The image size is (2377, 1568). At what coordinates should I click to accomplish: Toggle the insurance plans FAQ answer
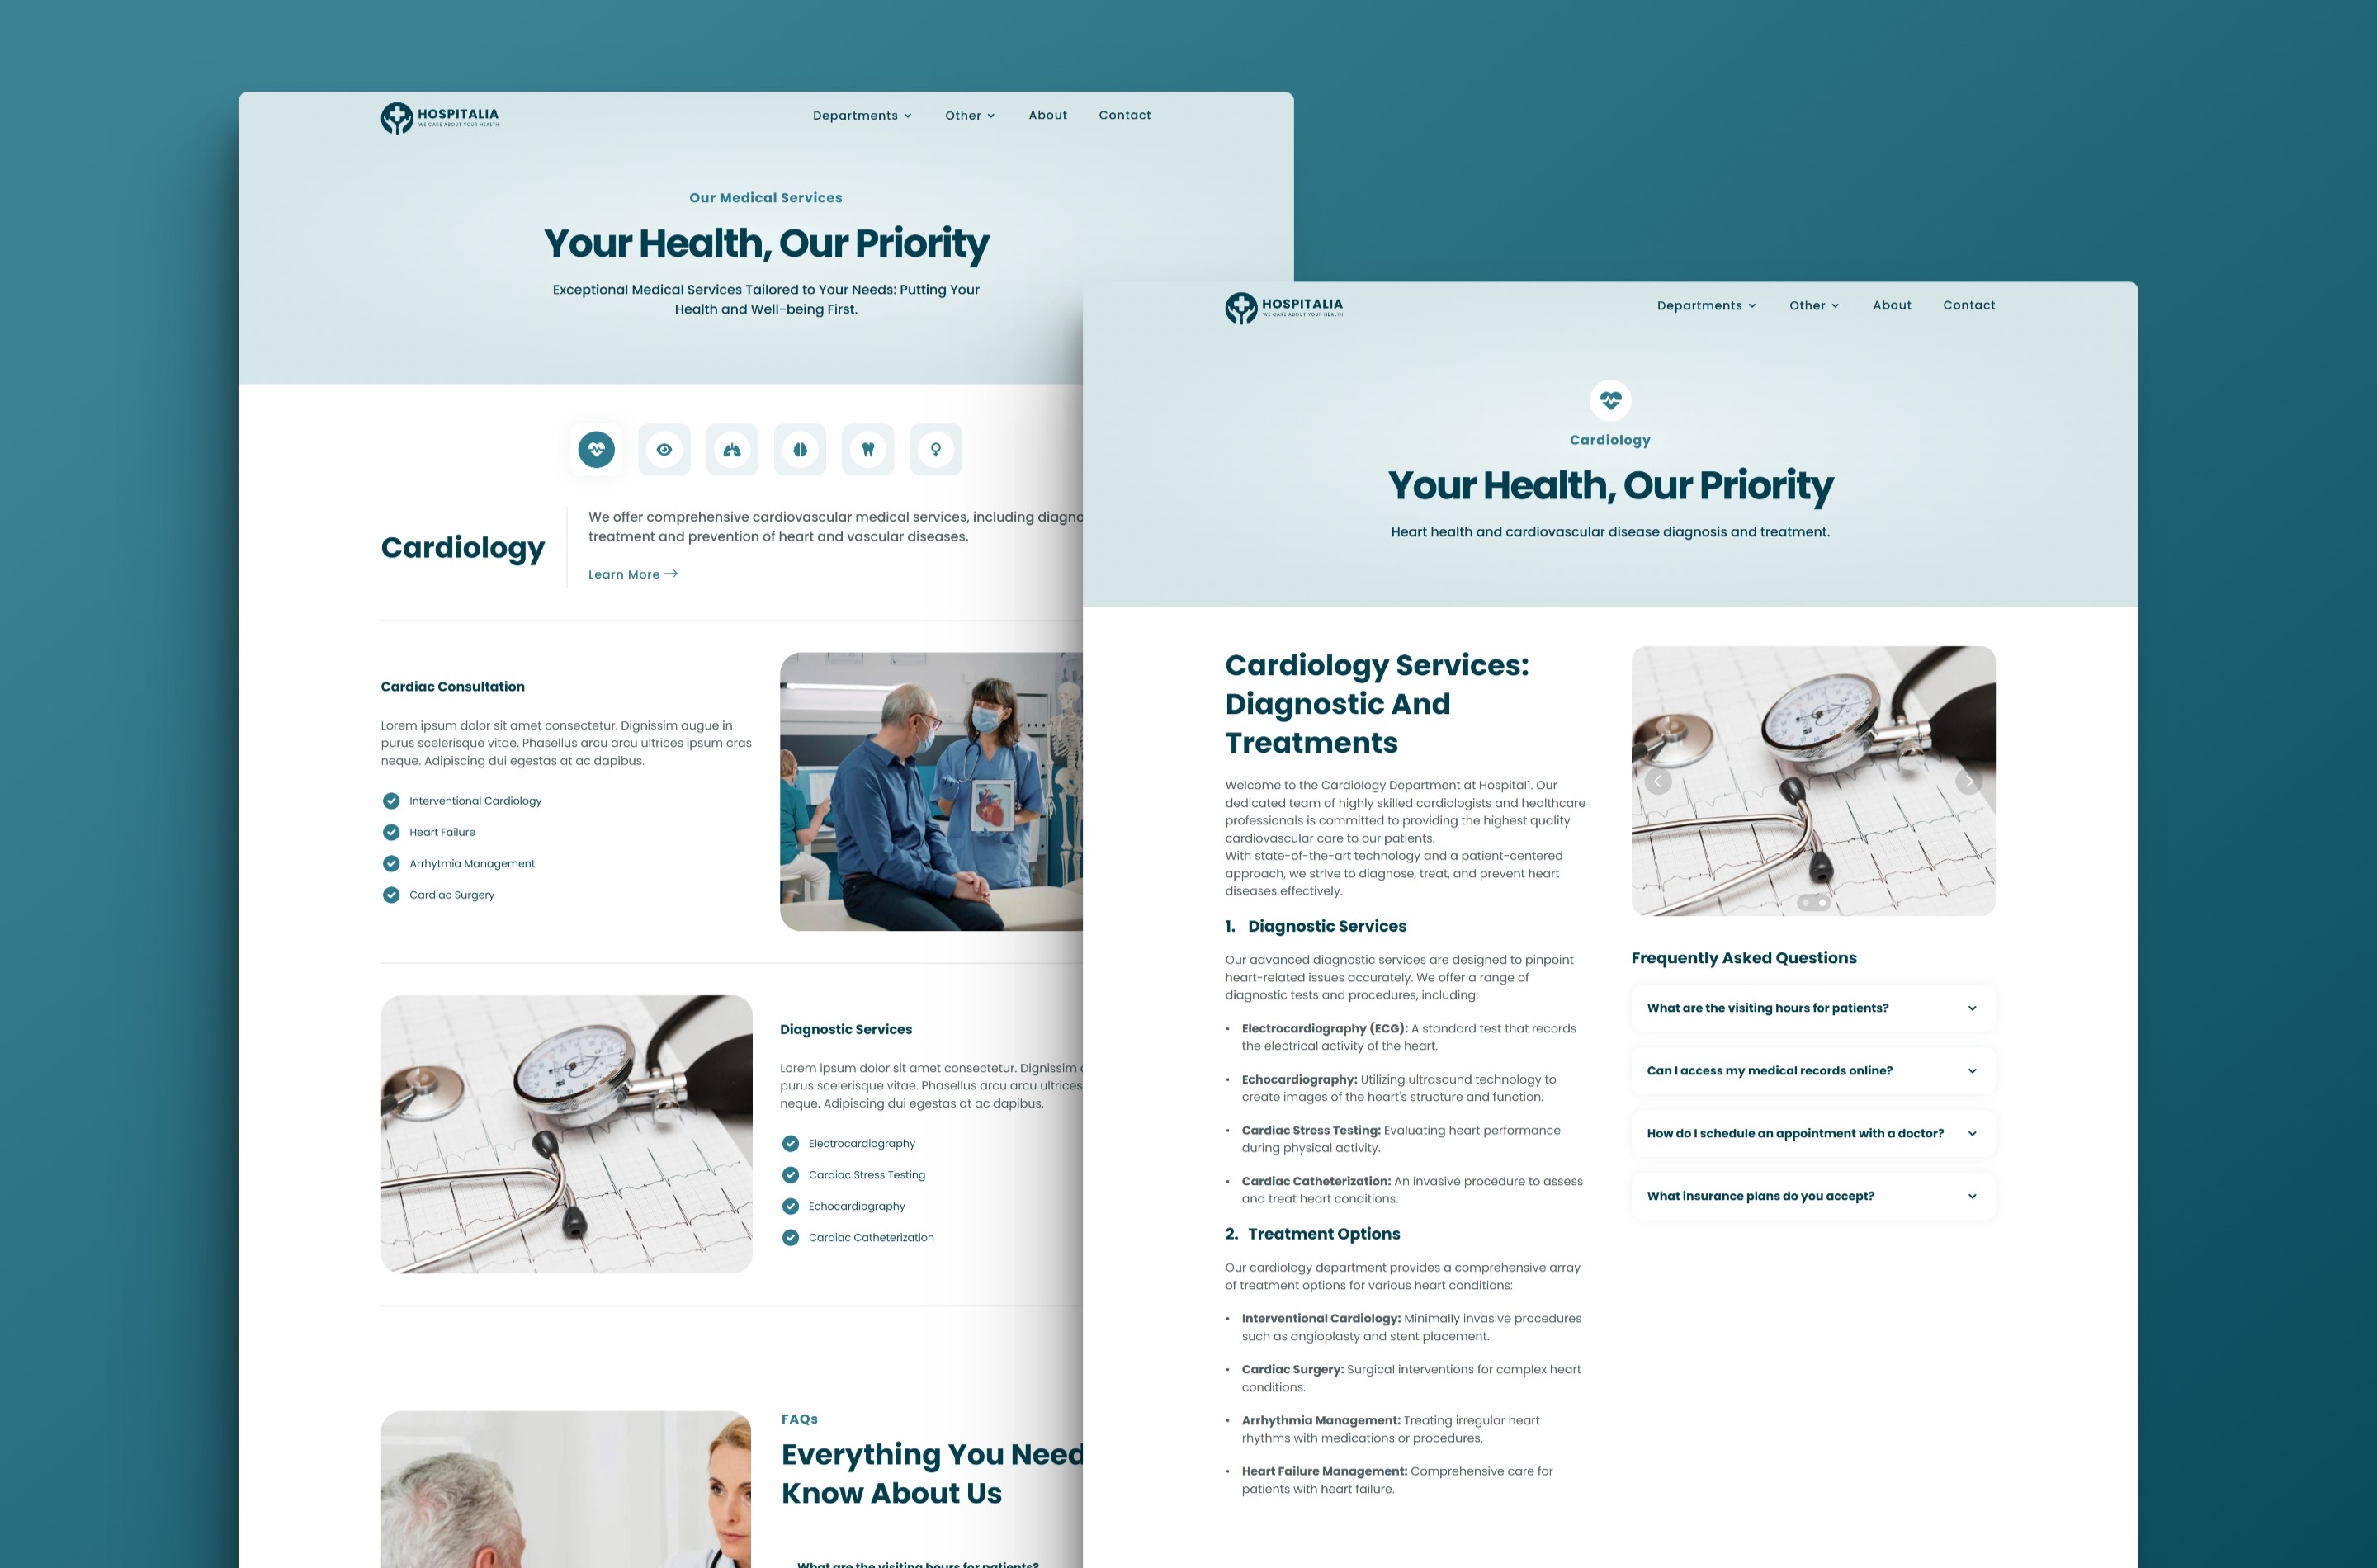[x=1810, y=1195]
